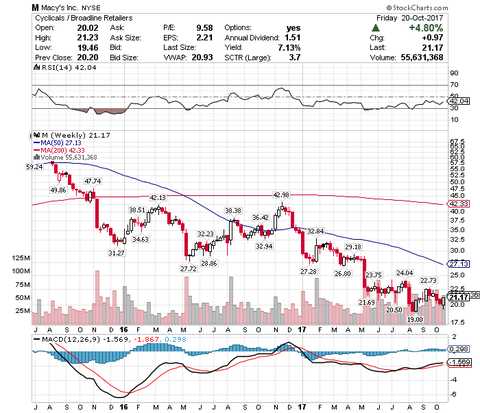Click the RSI indicator icon beside RSI(14)
Viewport: 480px width, 413px height.
[37, 67]
